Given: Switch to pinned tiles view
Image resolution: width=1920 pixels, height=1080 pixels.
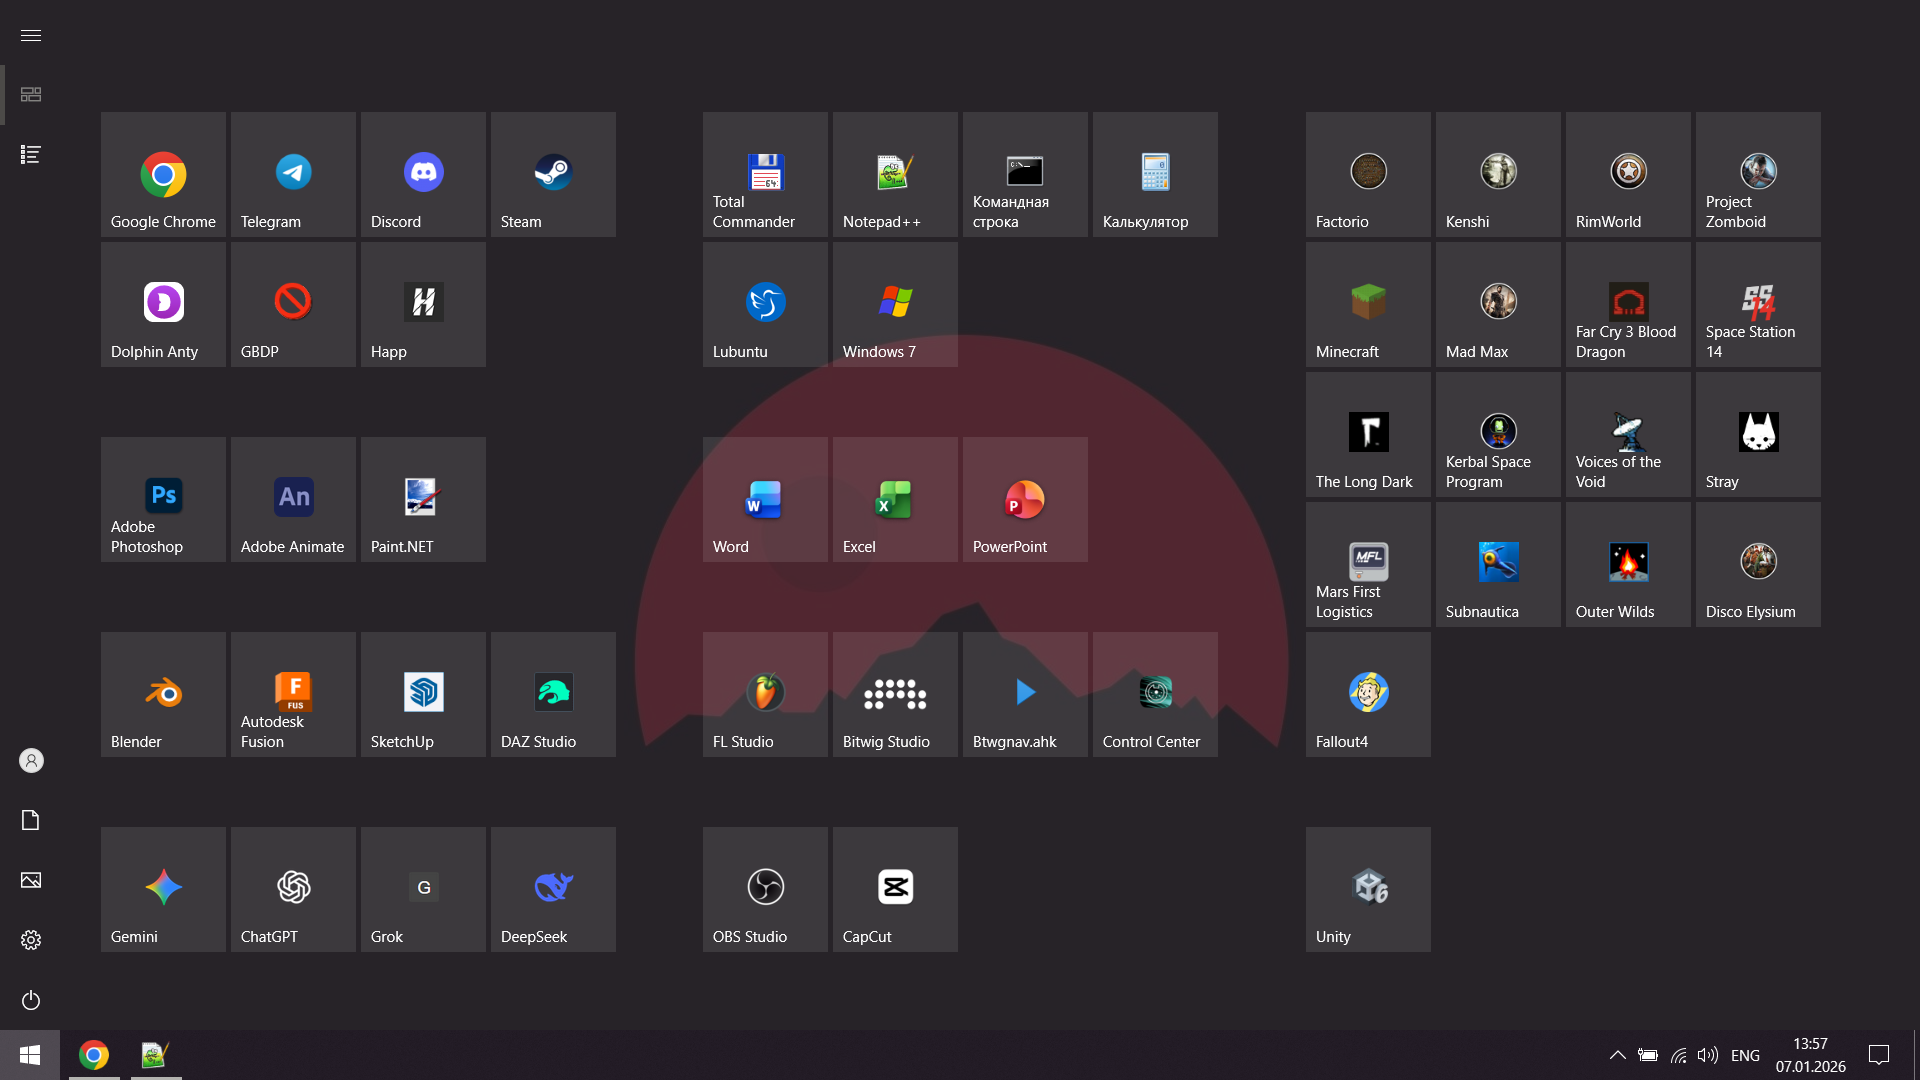Looking at the screenshot, I should [x=31, y=94].
